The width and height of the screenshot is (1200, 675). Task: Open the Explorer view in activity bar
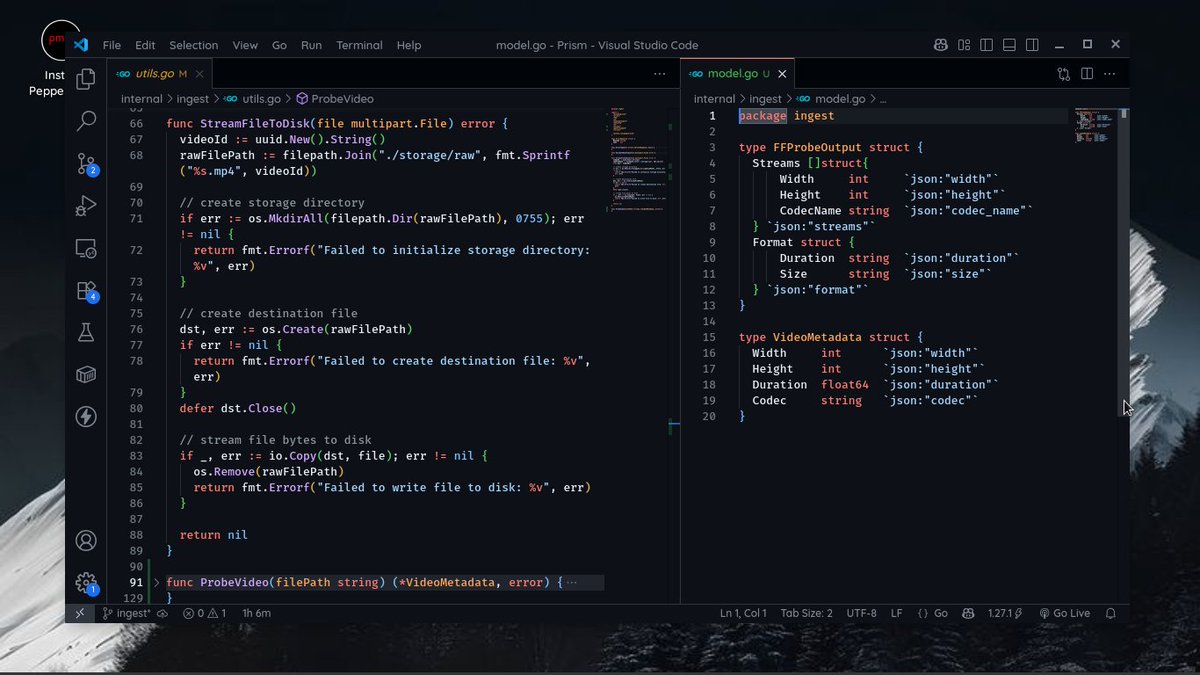coord(86,78)
